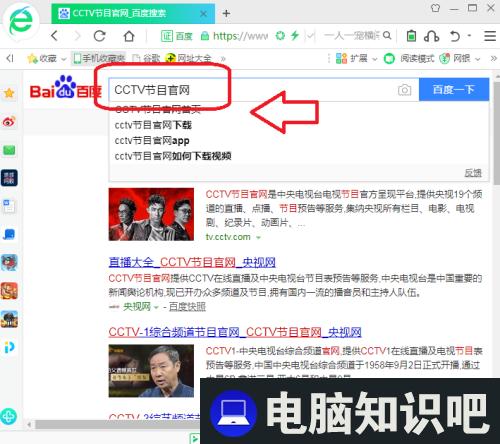Open the favorites star in sidebar

click(x=9, y=93)
